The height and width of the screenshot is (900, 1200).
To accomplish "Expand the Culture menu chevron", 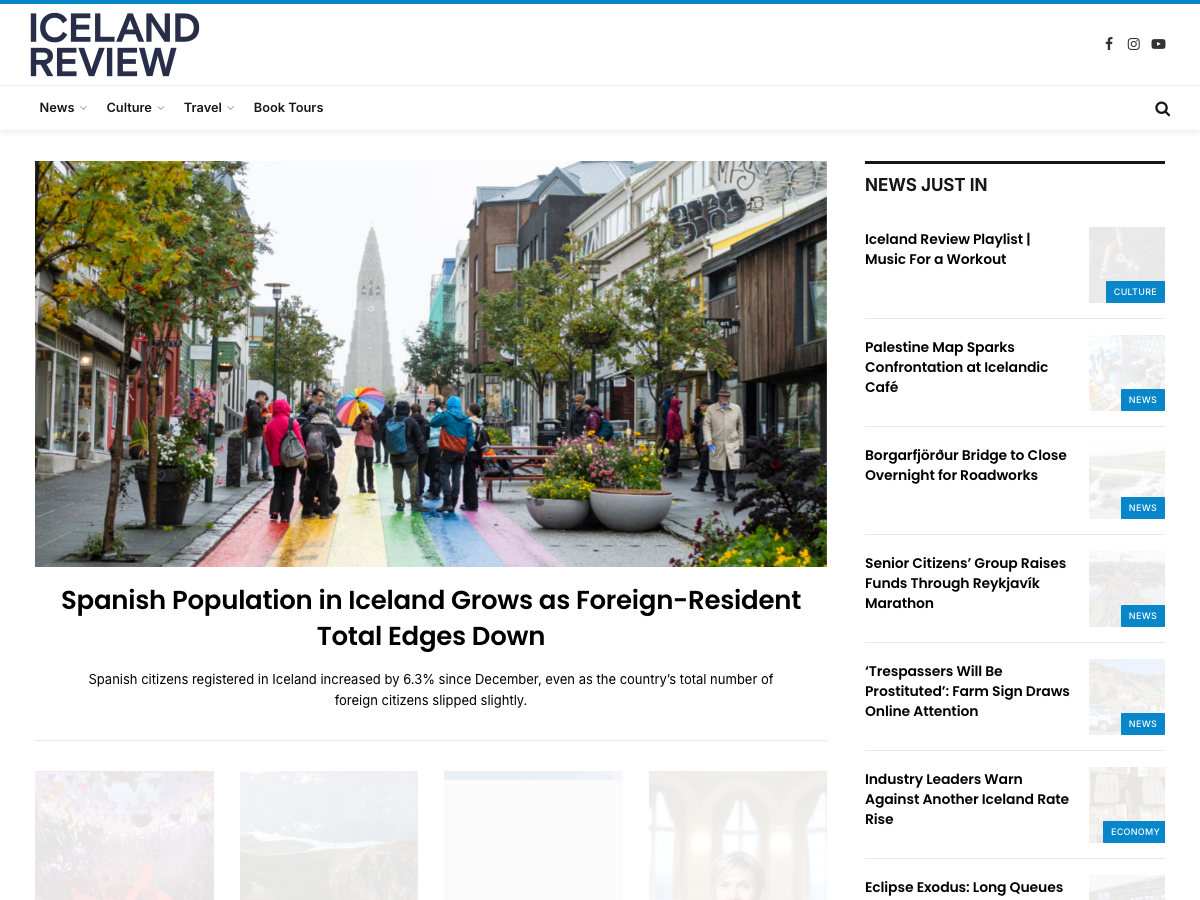I will coord(160,108).
